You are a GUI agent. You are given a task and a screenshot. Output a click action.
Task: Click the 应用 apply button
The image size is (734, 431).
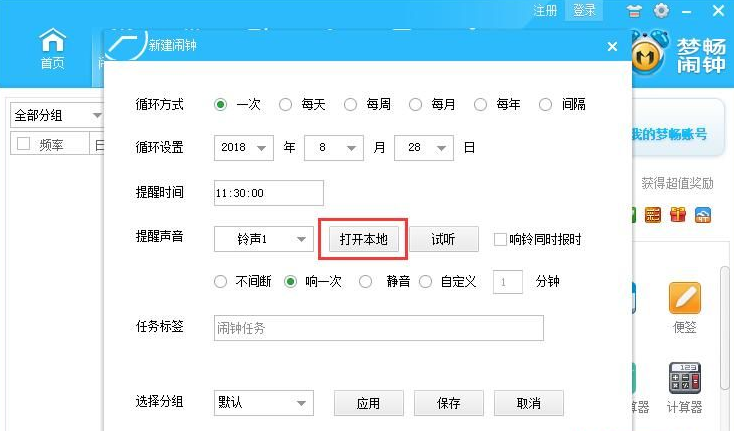pyautogui.click(x=368, y=403)
